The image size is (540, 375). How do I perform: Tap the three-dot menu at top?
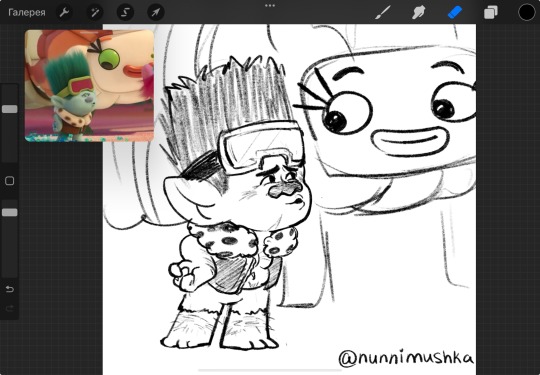tap(270, 6)
